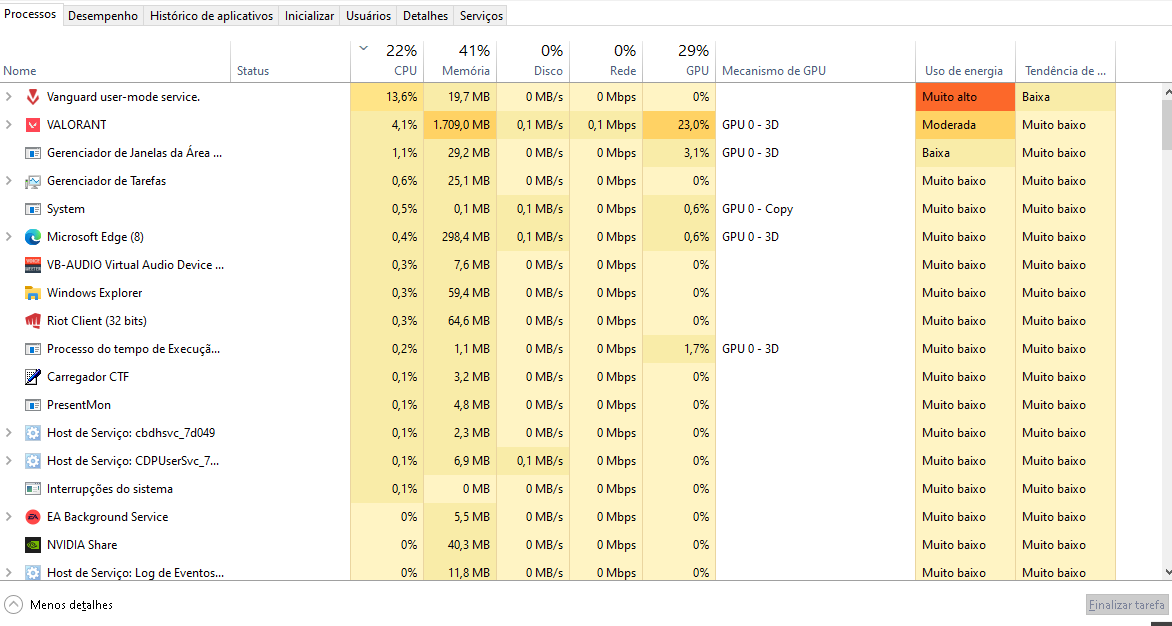Click the Riot Client icon
This screenshot has width=1172, height=626.
pos(33,321)
